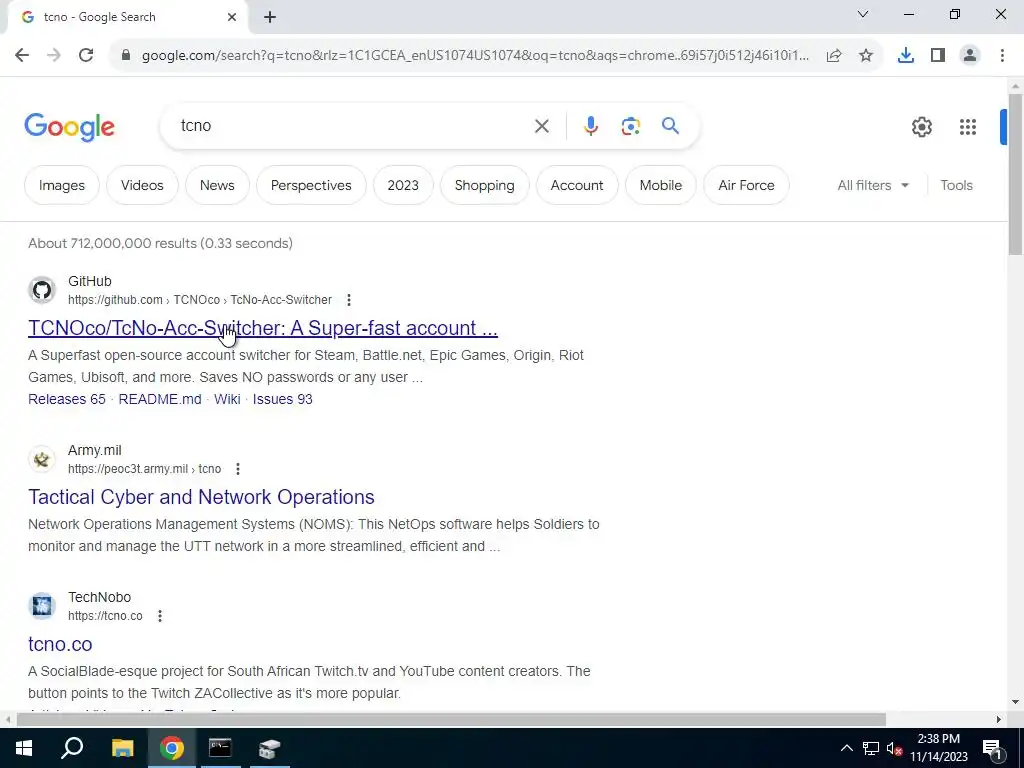Toggle the Chrome side panel icon

pyautogui.click(x=938, y=56)
